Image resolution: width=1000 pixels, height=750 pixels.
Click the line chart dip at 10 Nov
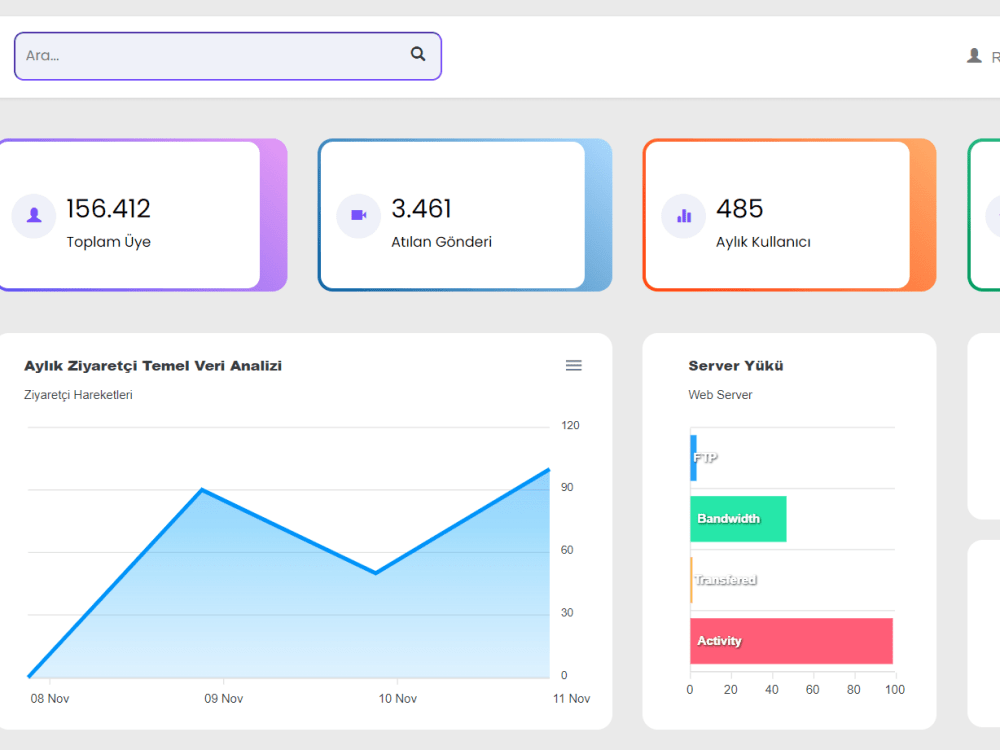376,573
